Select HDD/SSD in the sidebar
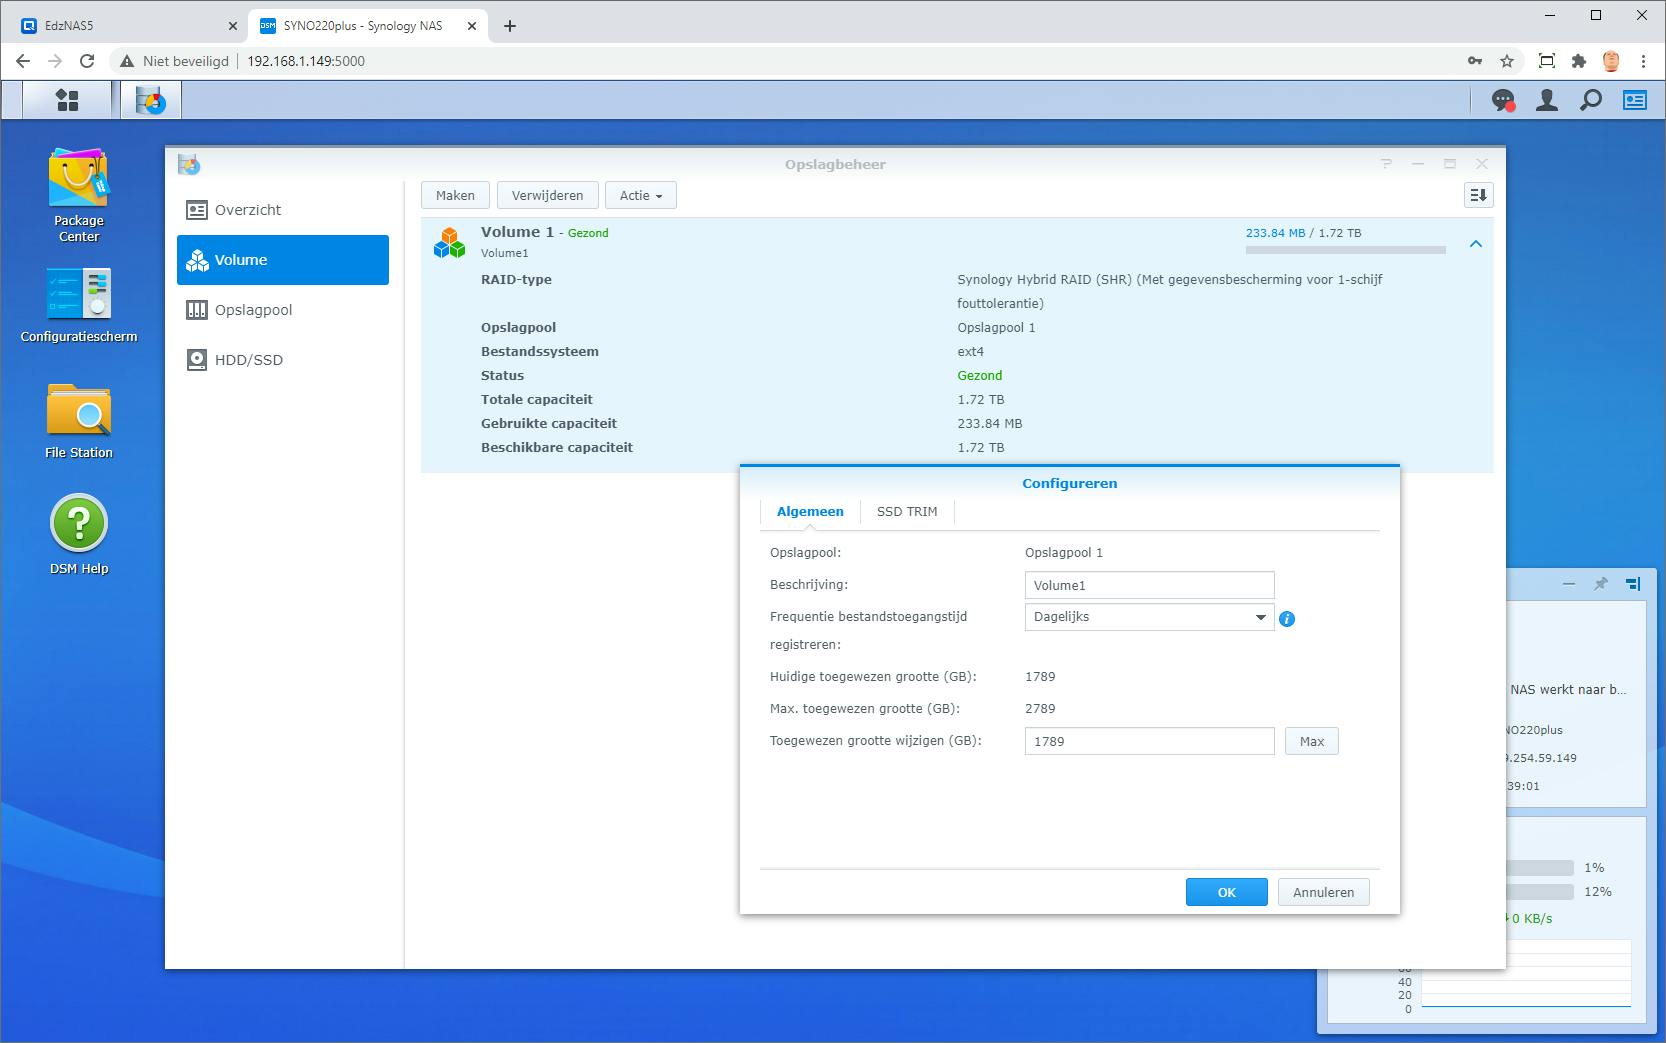 (x=283, y=360)
